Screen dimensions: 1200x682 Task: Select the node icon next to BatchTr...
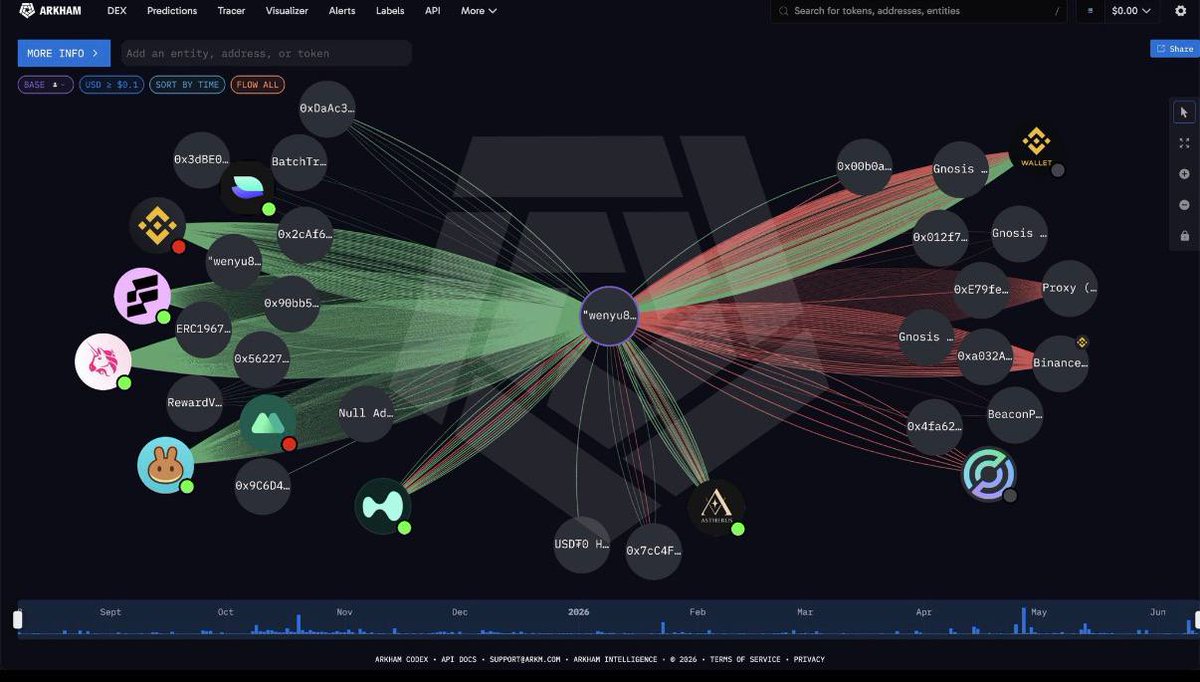(247, 187)
